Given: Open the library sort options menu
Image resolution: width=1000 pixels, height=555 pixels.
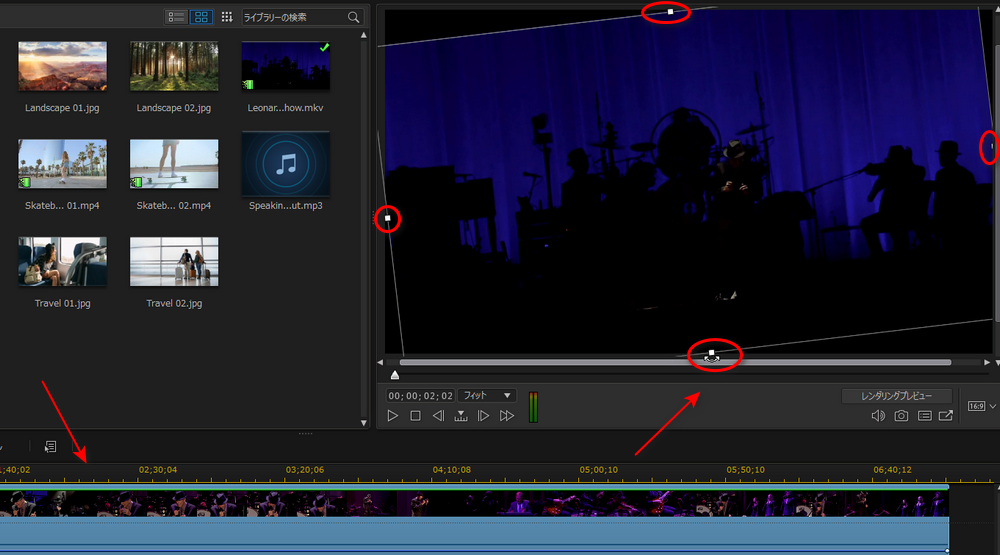Looking at the screenshot, I should pos(227,17).
